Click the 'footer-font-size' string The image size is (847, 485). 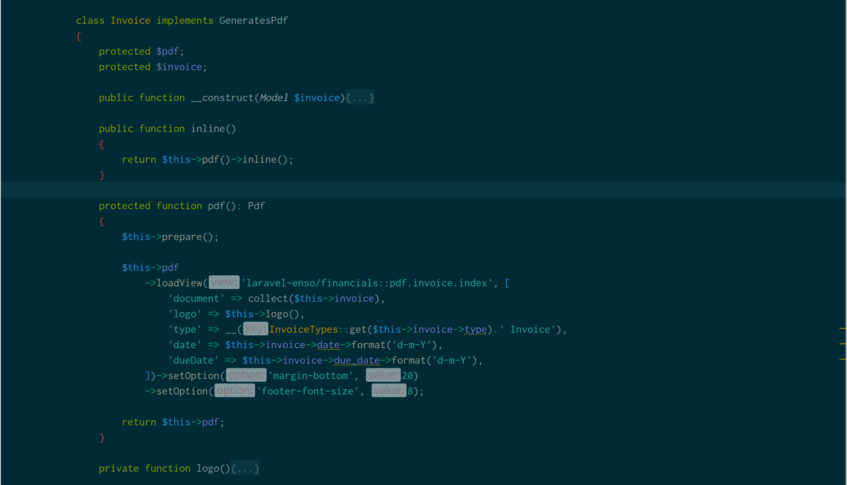tap(308, 391)
